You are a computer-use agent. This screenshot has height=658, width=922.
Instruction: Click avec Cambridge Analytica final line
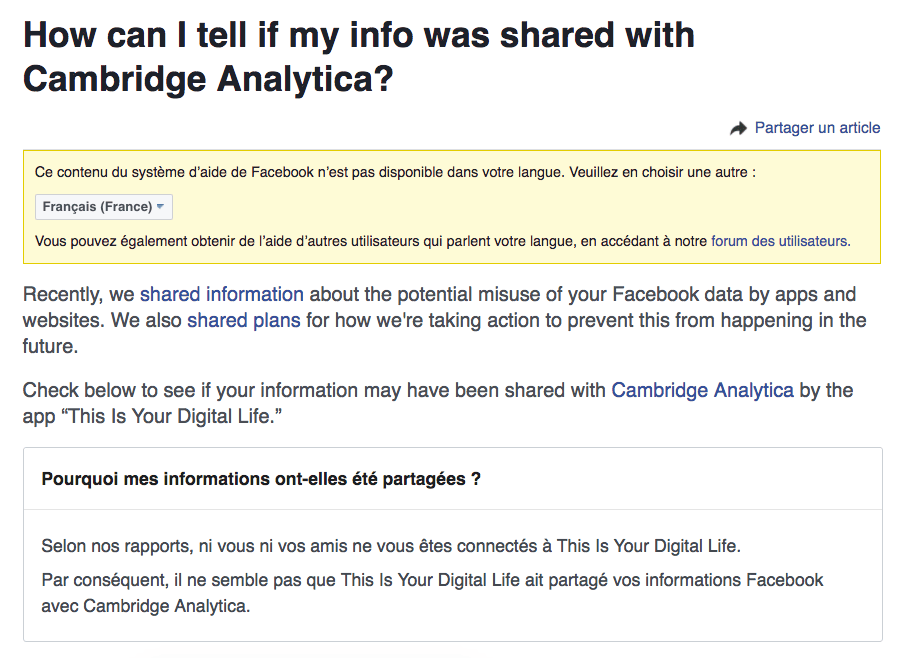pyautogui.click(x=146, y=606)
